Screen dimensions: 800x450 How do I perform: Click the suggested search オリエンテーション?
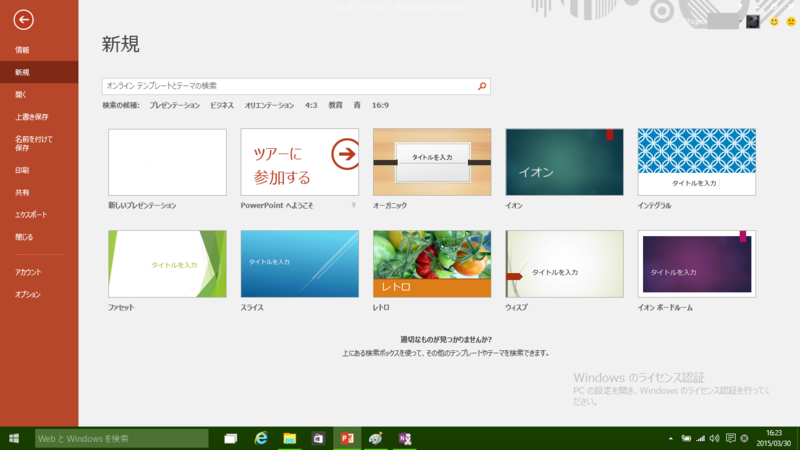(269, 105)
